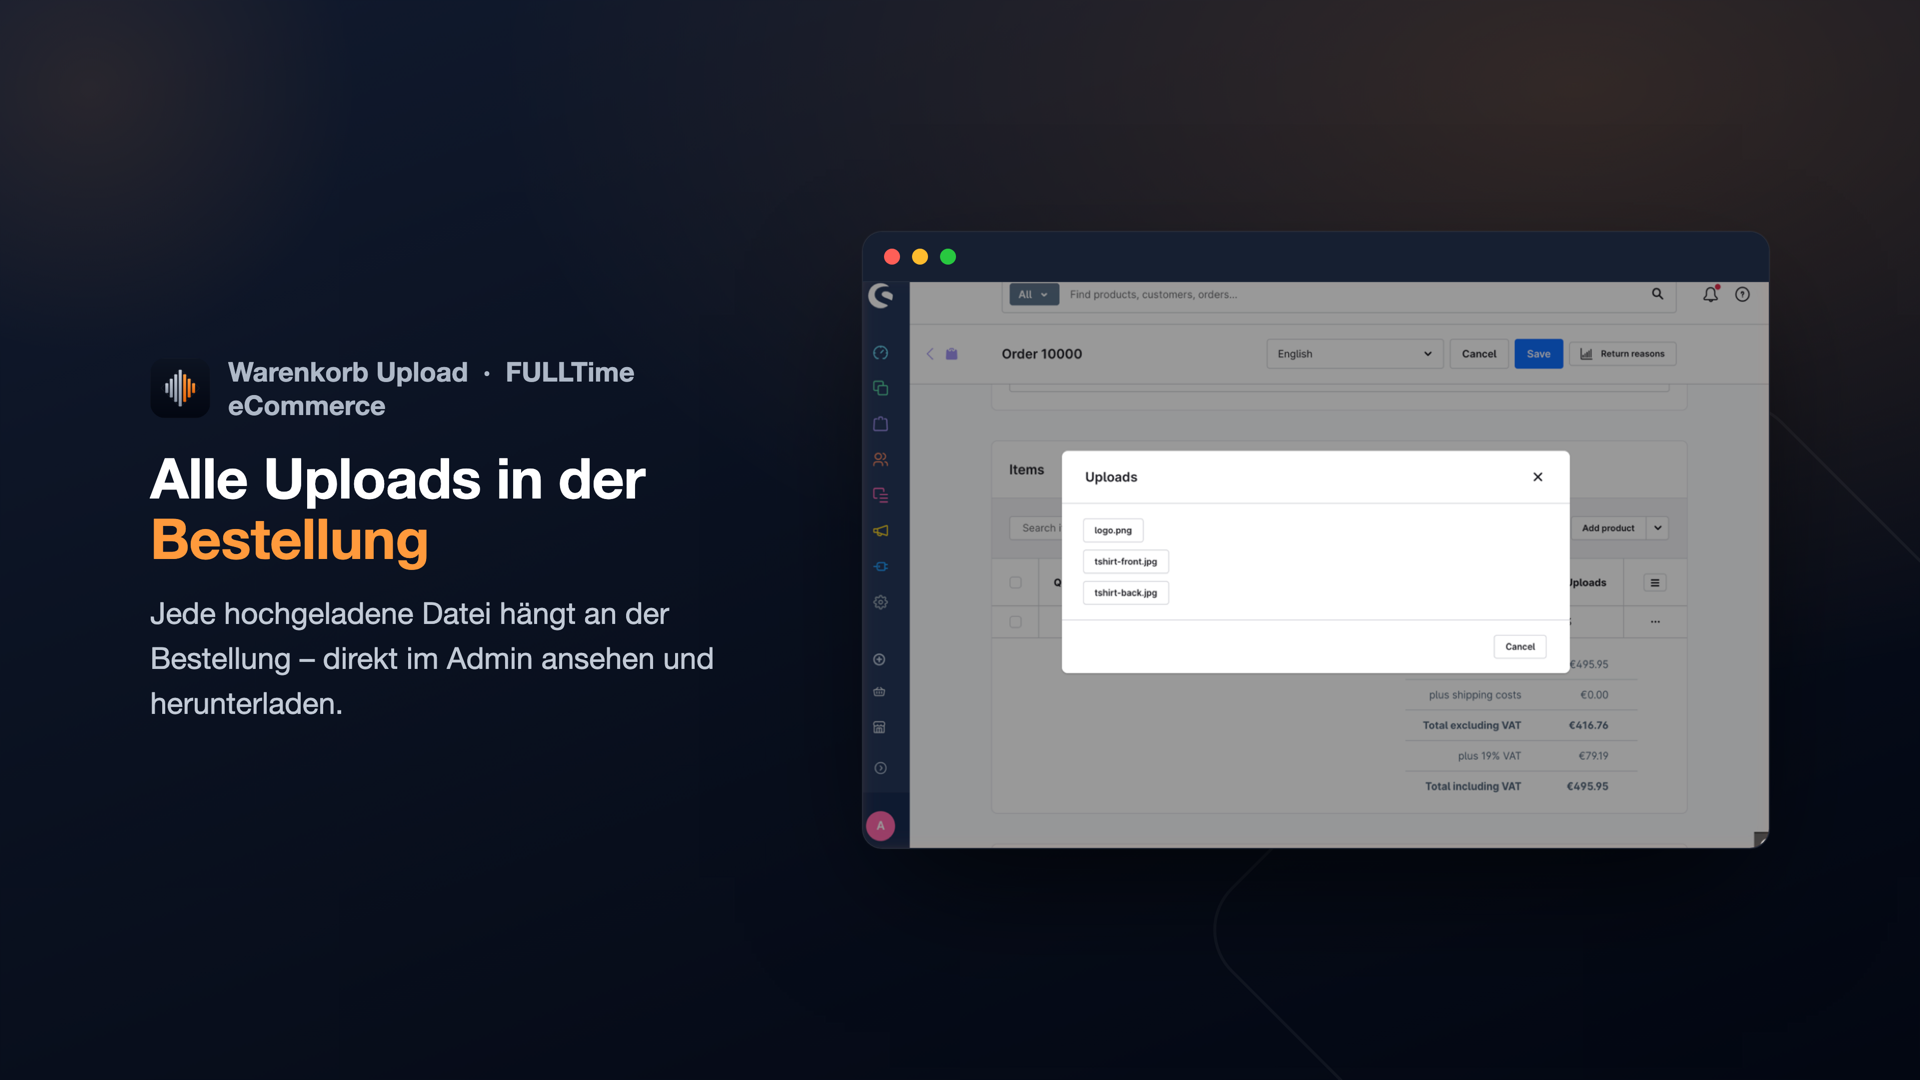Screen dimensions: 1920x1080
Task: Click the top Cancel button beside Save
Action: pos(1479,354)
